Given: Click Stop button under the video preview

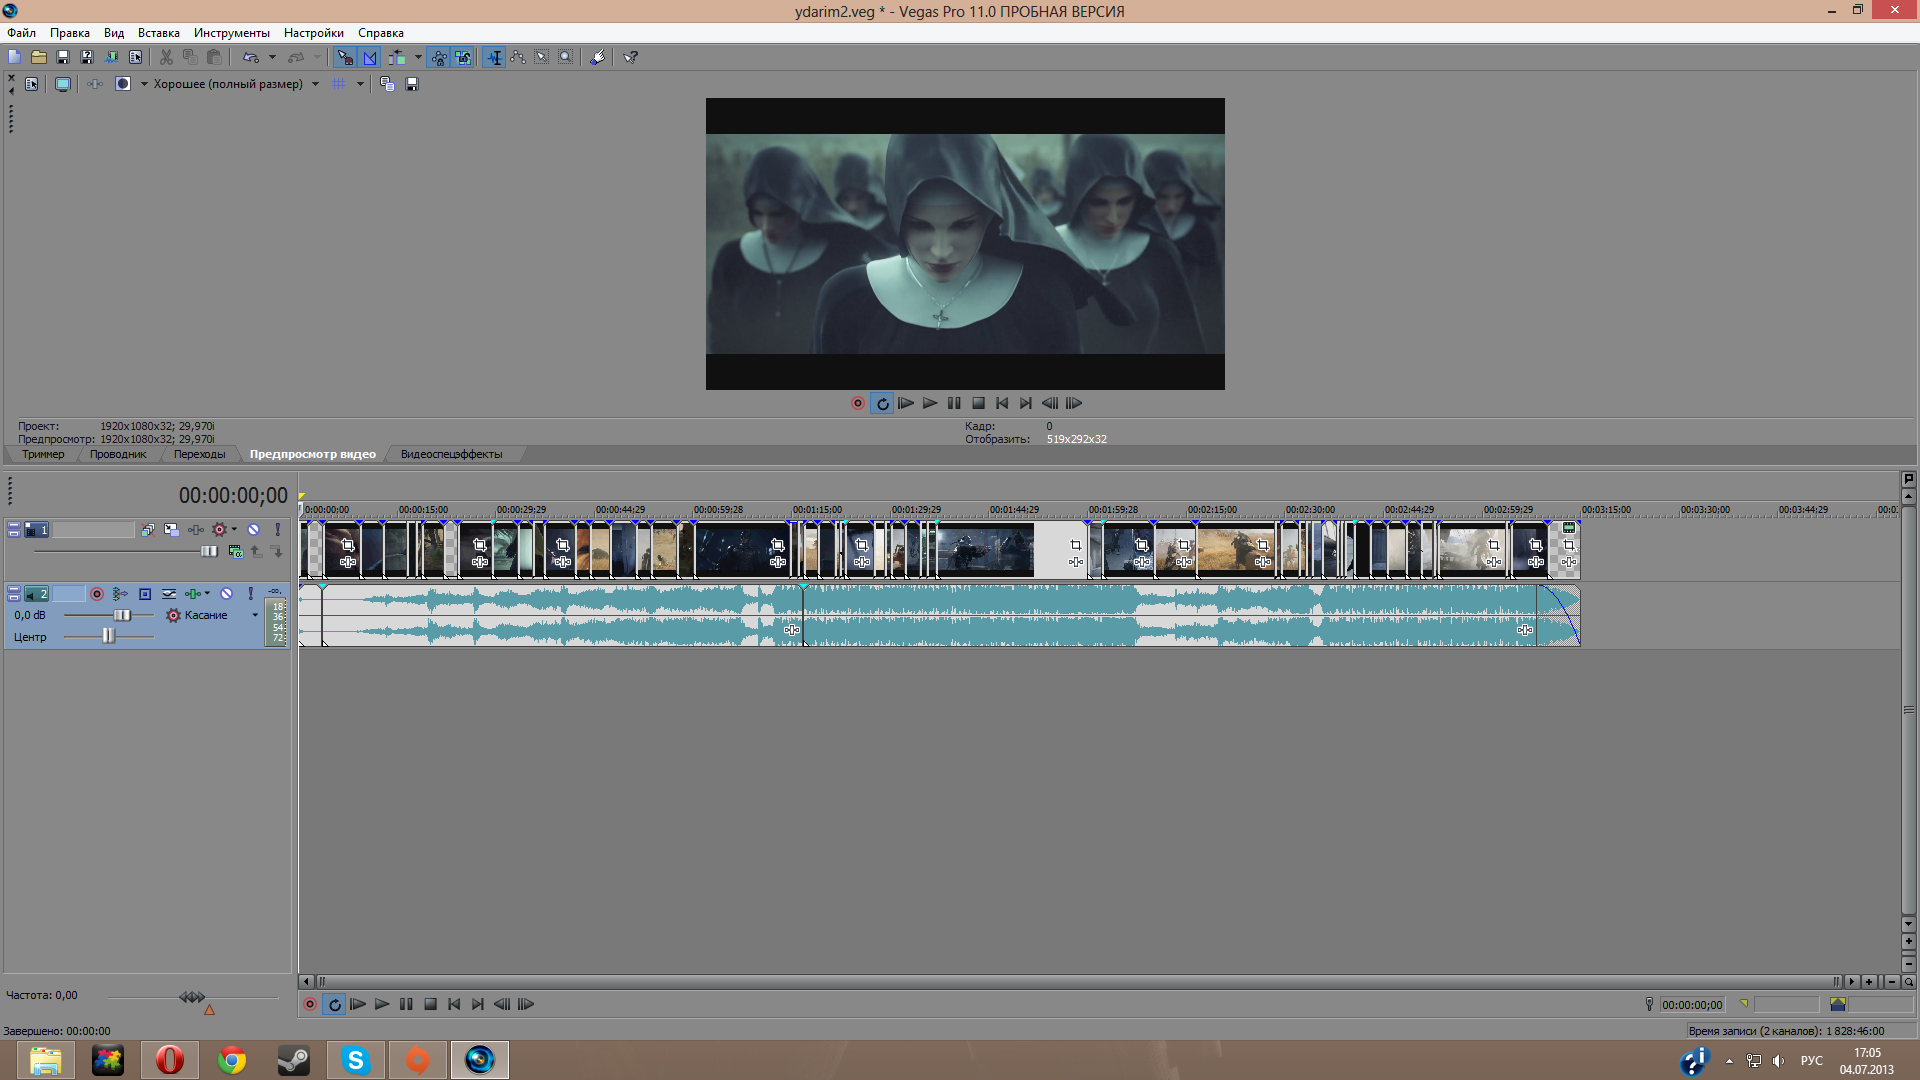Looking at the screenshot, I should [x=978, y=404].
